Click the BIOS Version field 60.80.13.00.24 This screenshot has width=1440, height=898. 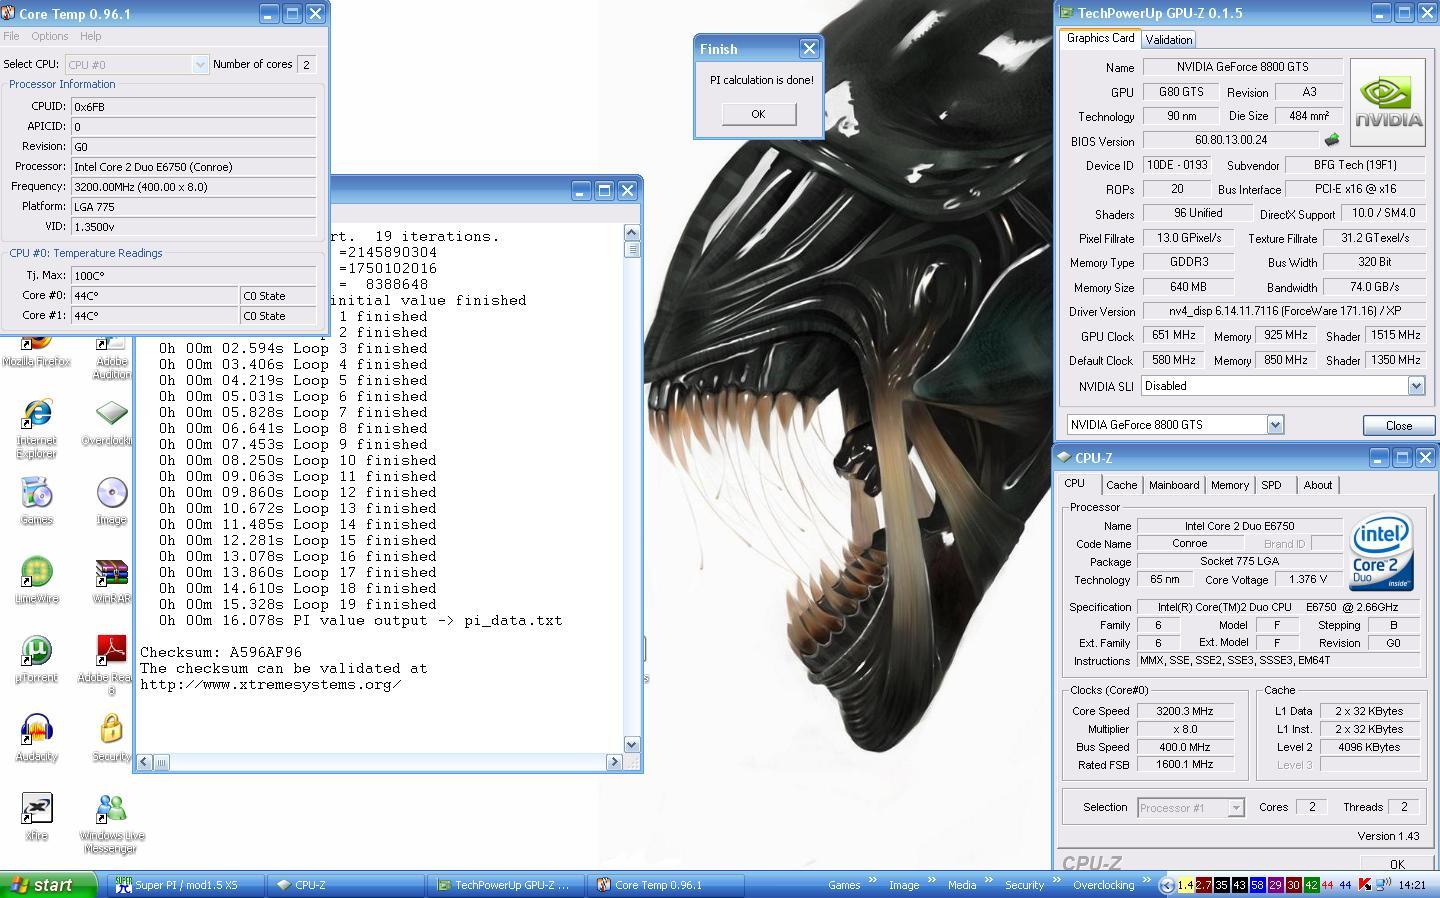click(x=1230, y=140)
